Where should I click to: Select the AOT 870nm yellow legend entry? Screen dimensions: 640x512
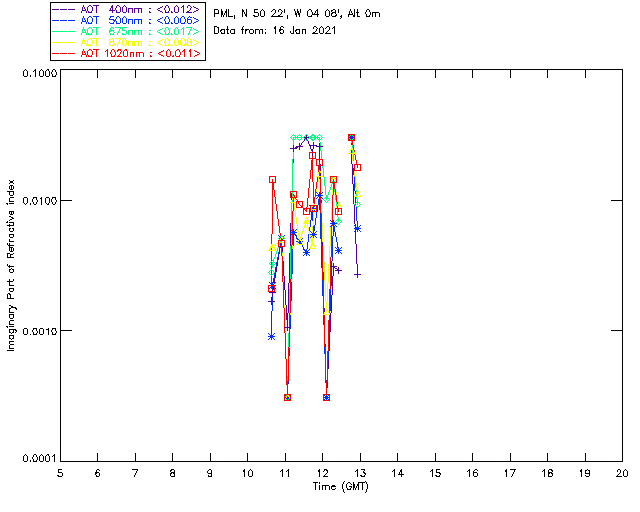[127, 42]
